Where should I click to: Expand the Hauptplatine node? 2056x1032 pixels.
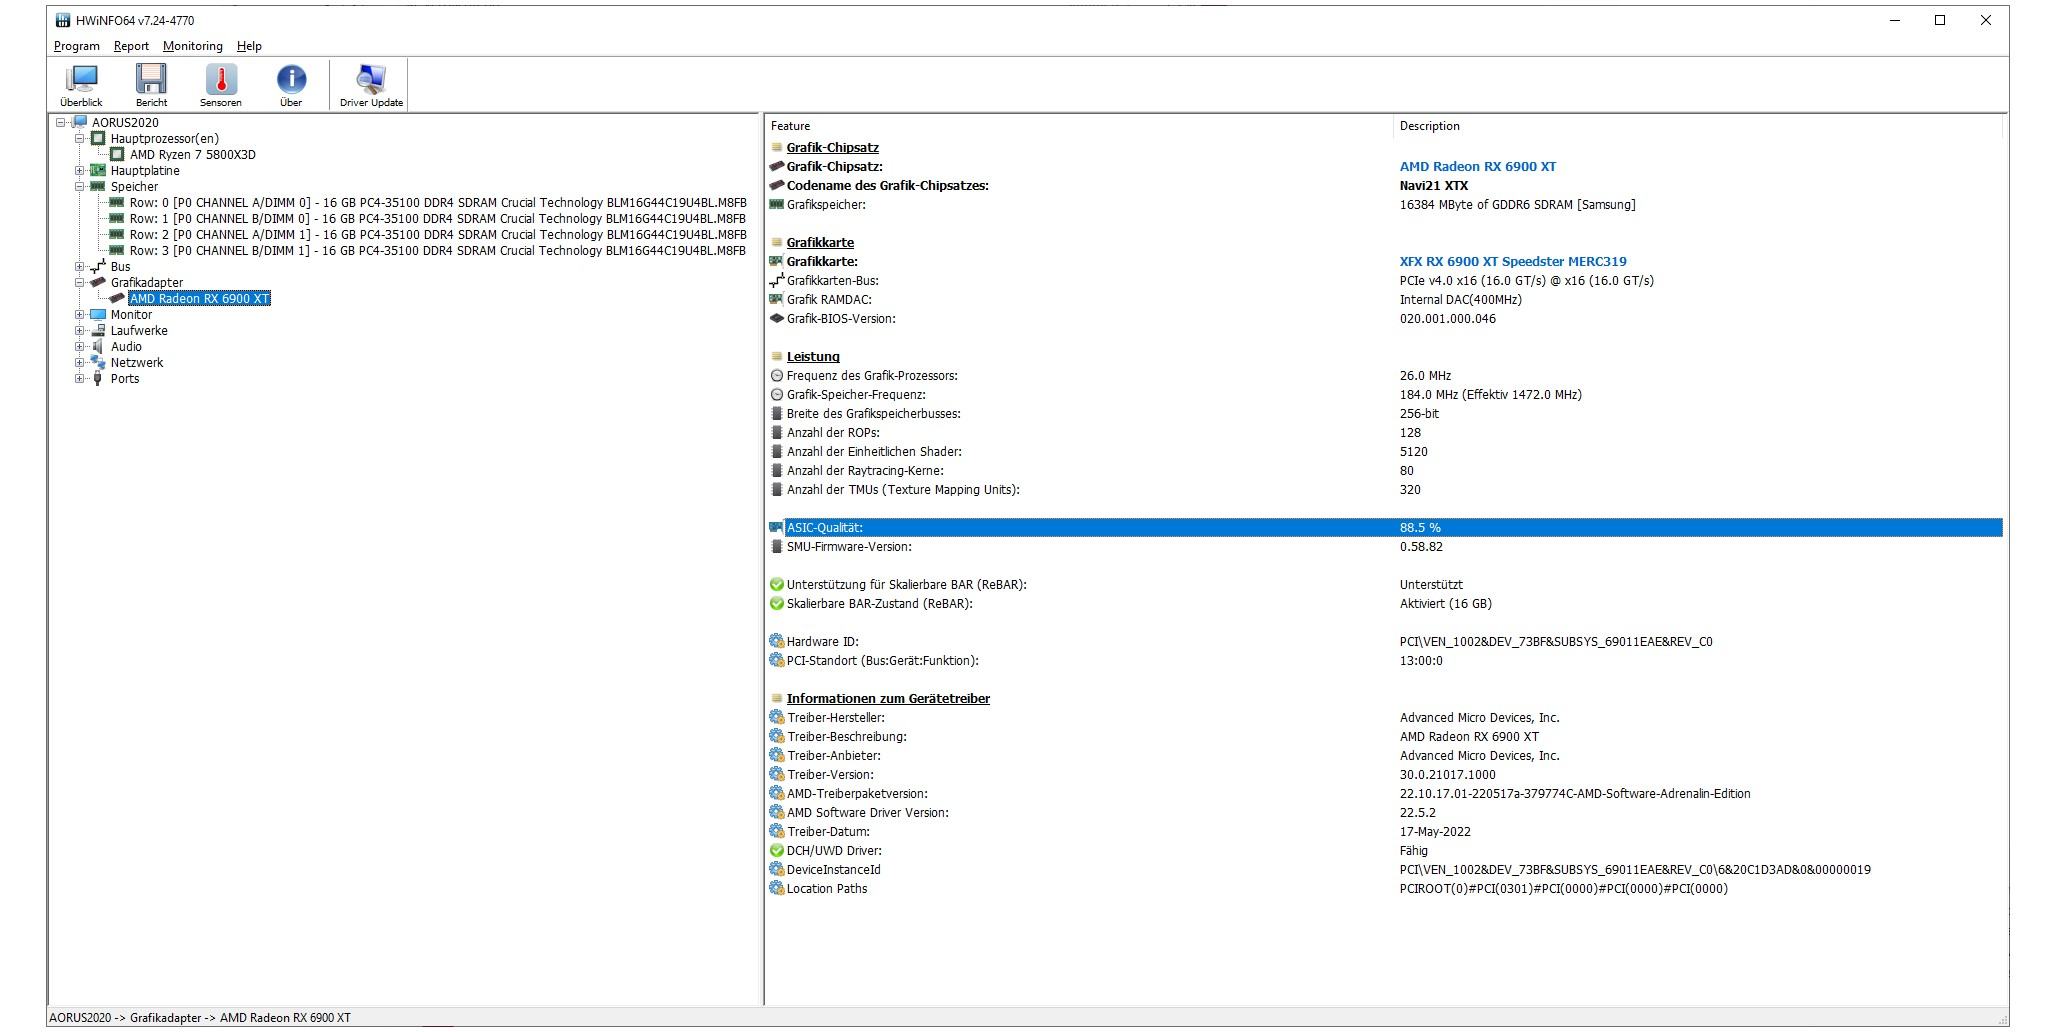click(79, 171)
